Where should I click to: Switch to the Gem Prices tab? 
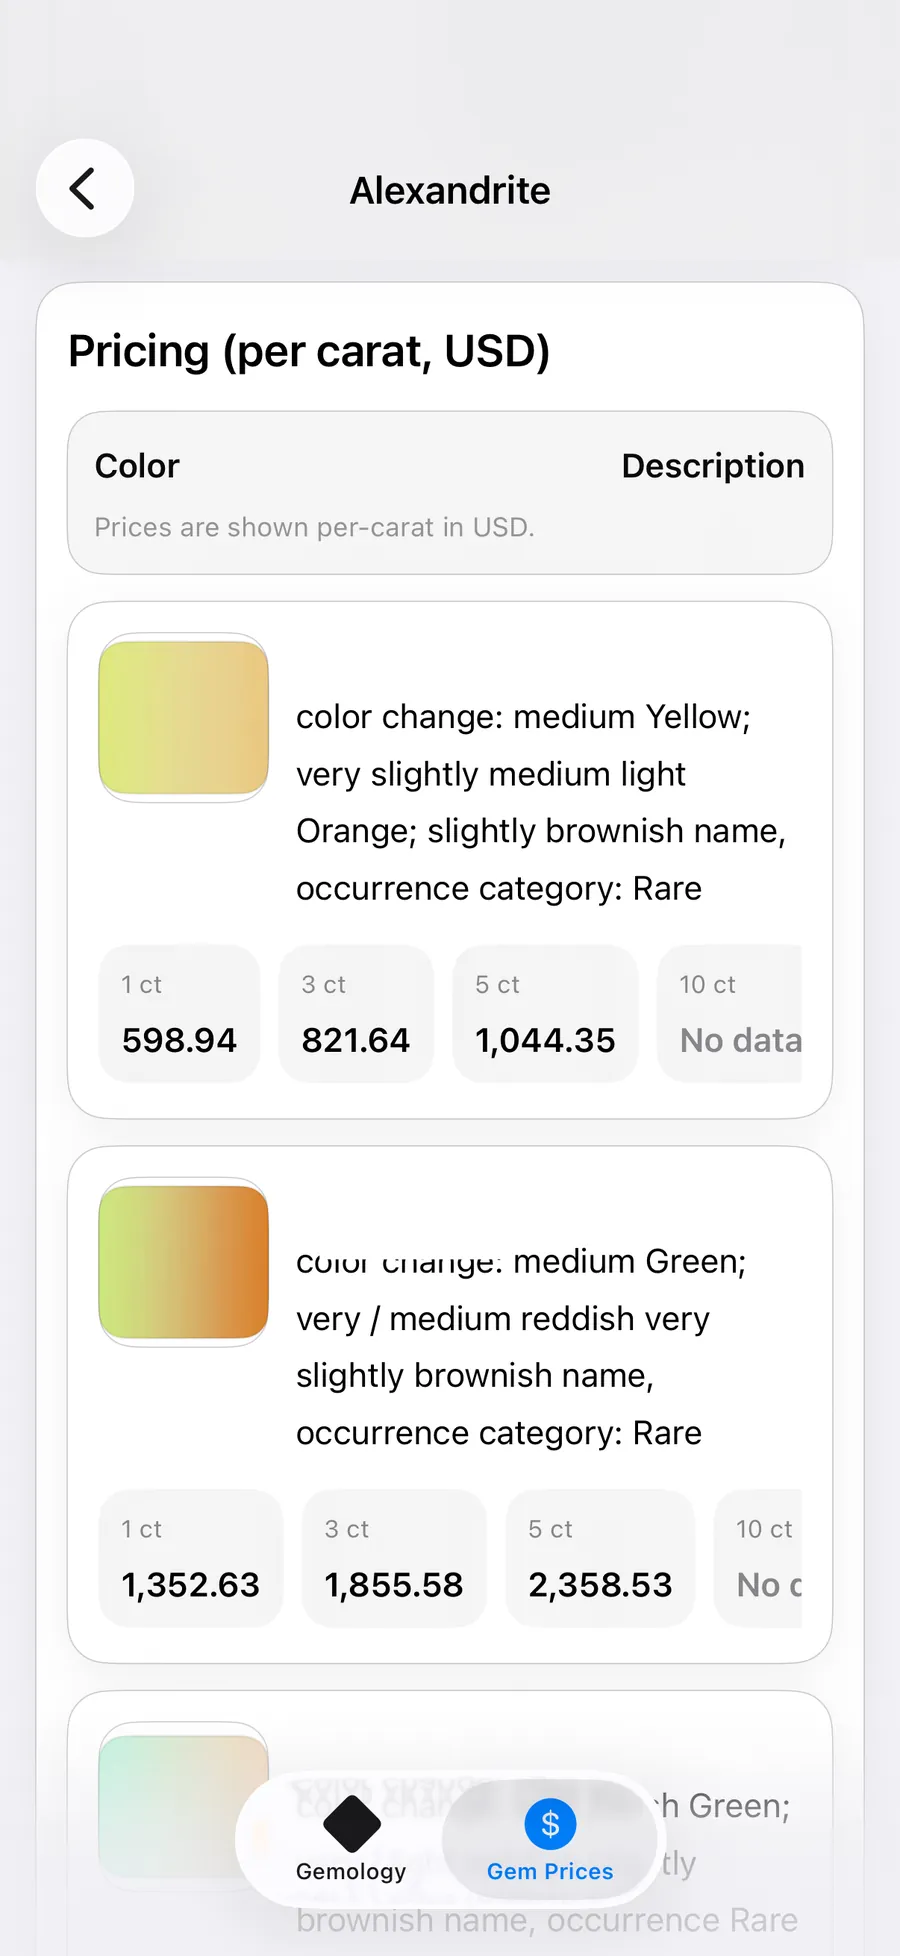[x=549, y=1840]
